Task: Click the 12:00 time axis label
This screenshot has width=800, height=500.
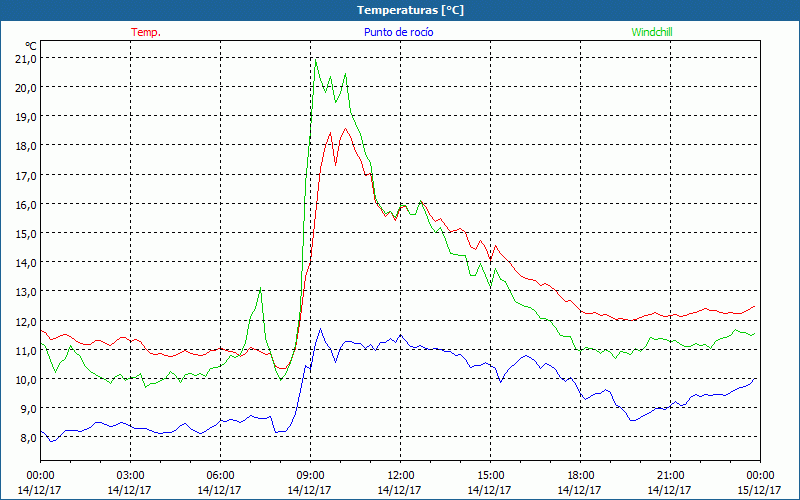Action: tap(401, 476)
